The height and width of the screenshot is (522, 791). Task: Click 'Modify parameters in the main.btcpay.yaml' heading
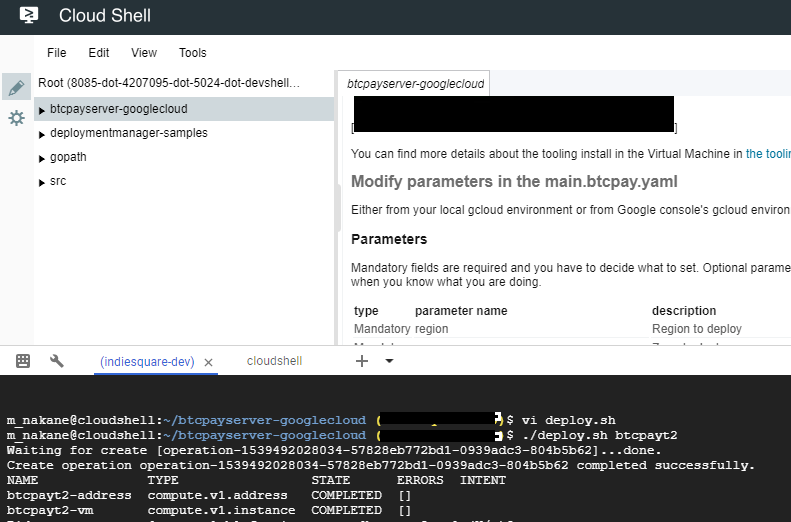coord(514,181)
